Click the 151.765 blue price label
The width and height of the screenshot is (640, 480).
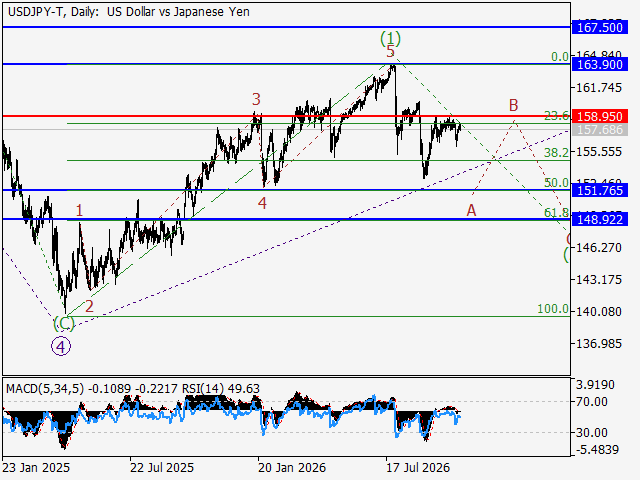point(600,190)
